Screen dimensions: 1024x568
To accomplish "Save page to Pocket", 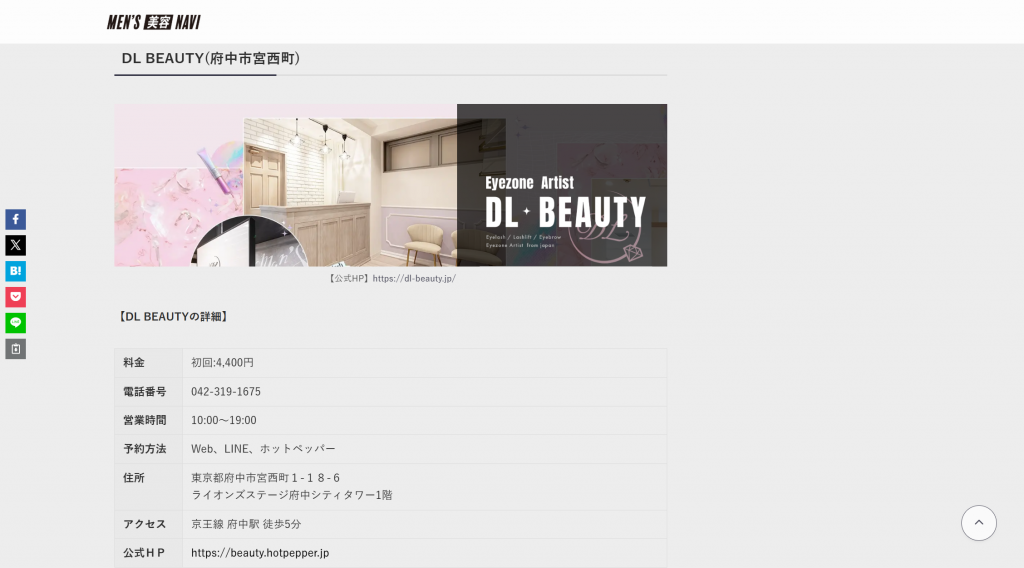I will pyautogui.click(x=15, y=297).
